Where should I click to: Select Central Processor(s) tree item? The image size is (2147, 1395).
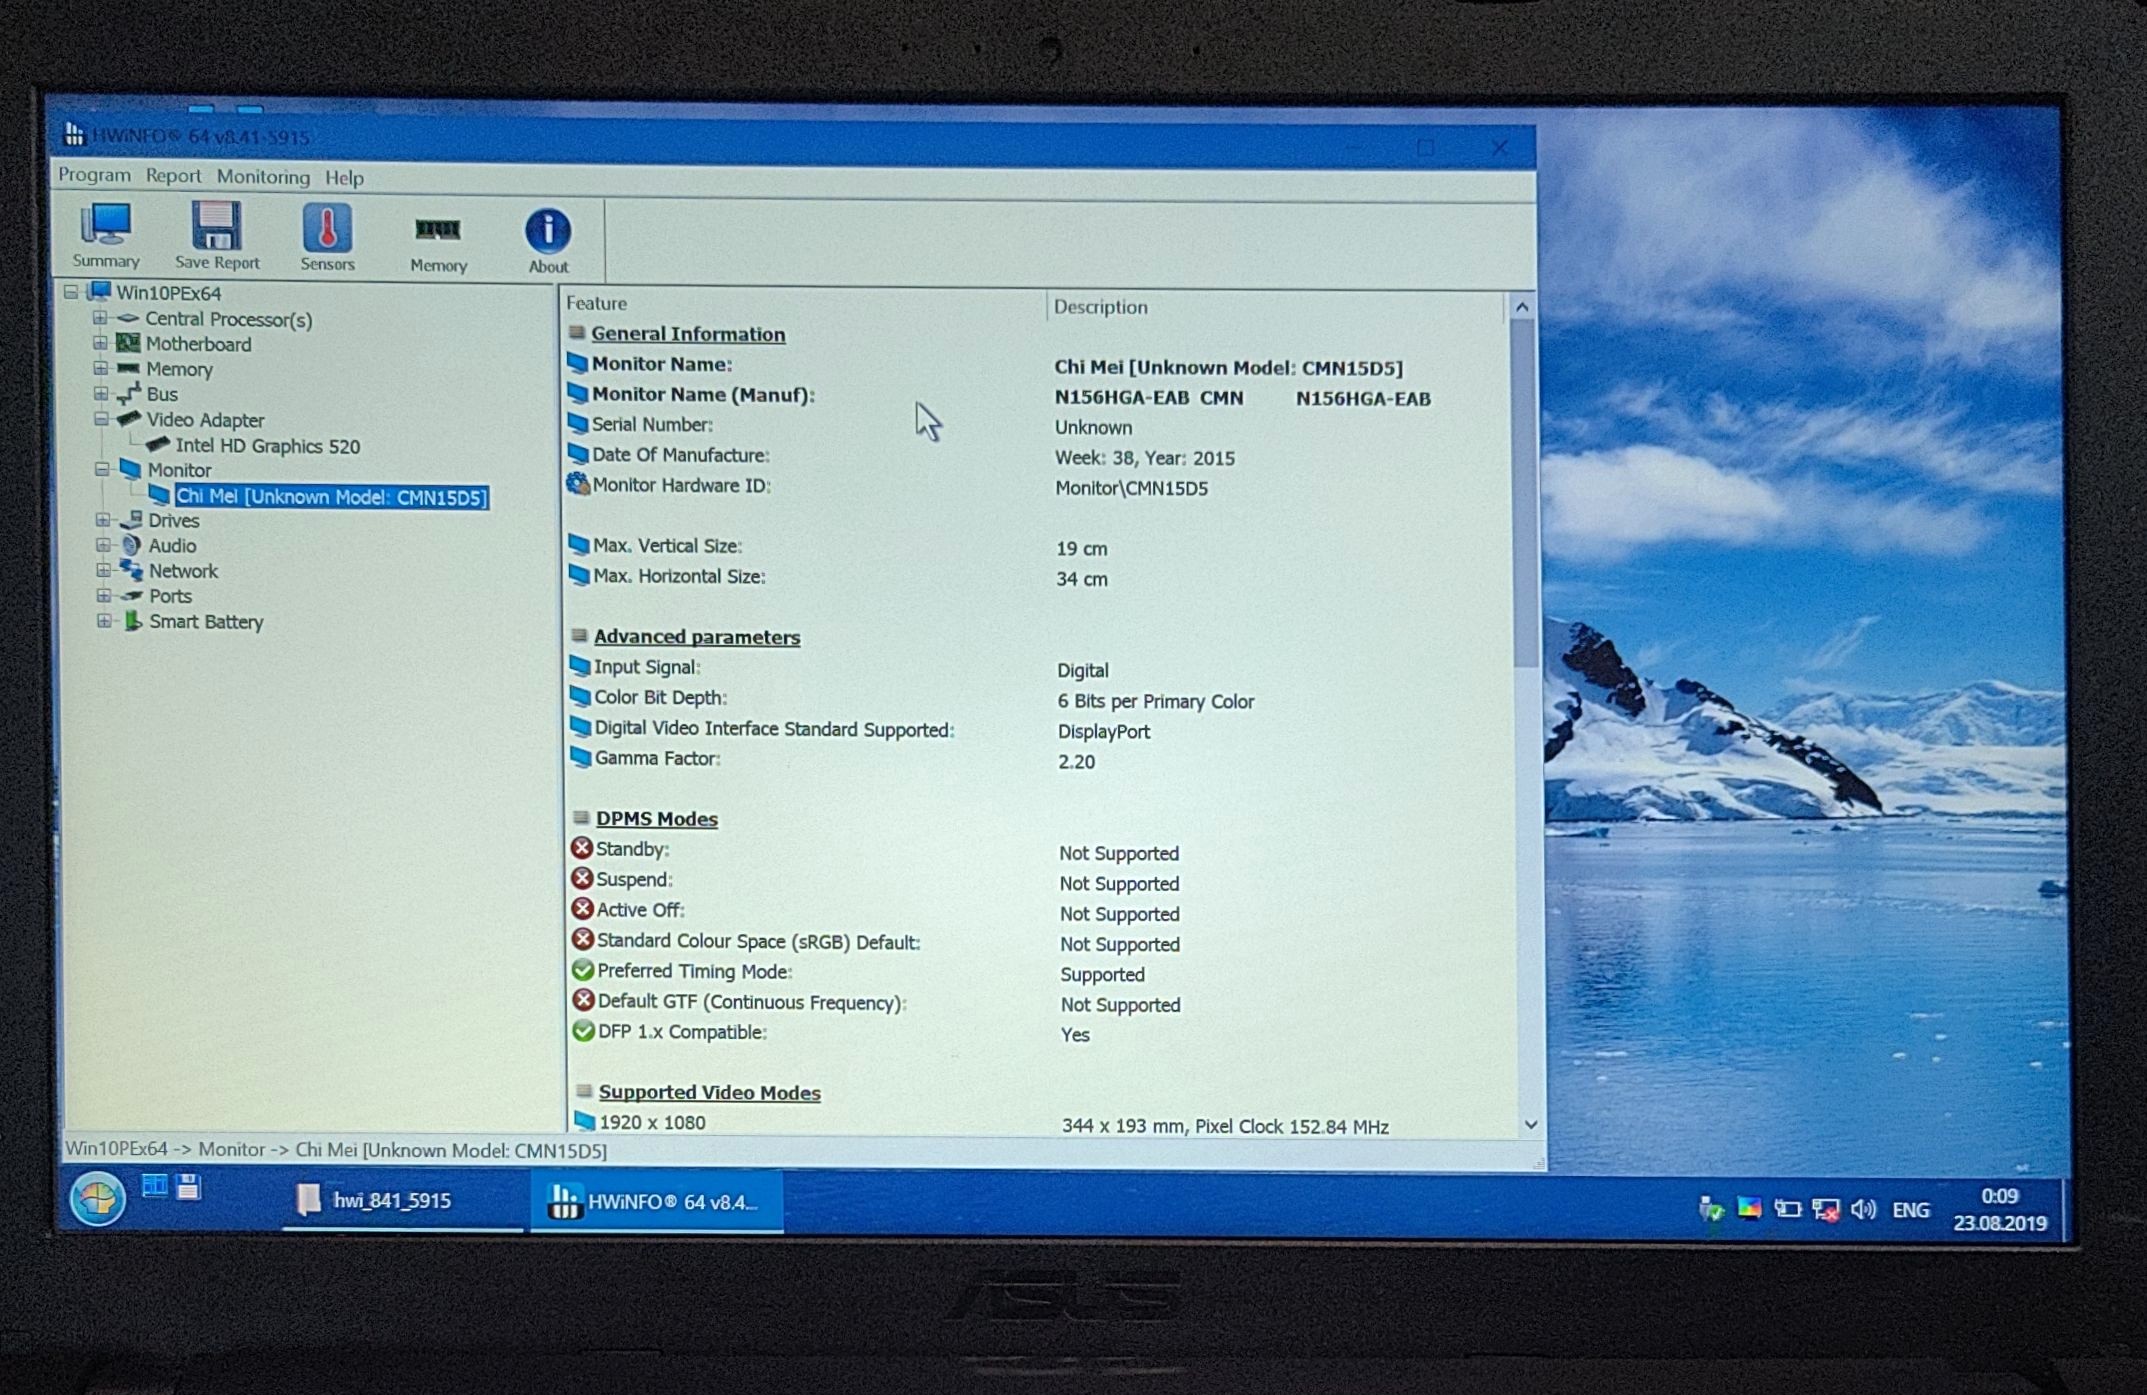point(228,319)
